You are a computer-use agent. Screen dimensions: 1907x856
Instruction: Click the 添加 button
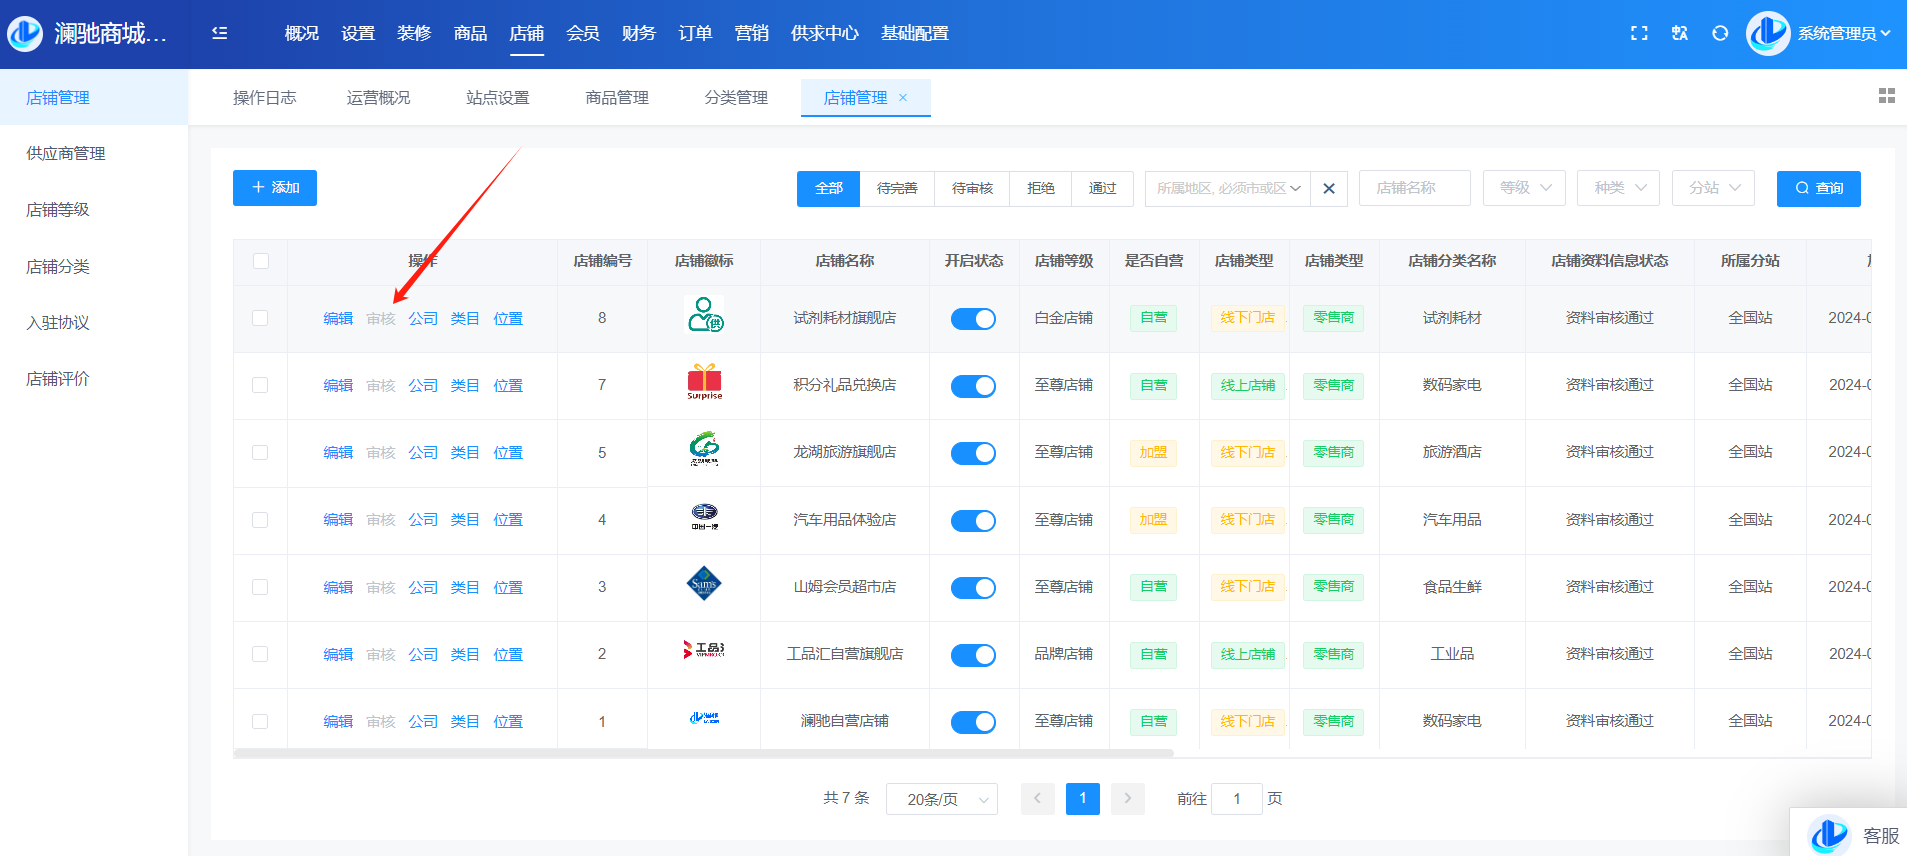[x=275, y=188]
